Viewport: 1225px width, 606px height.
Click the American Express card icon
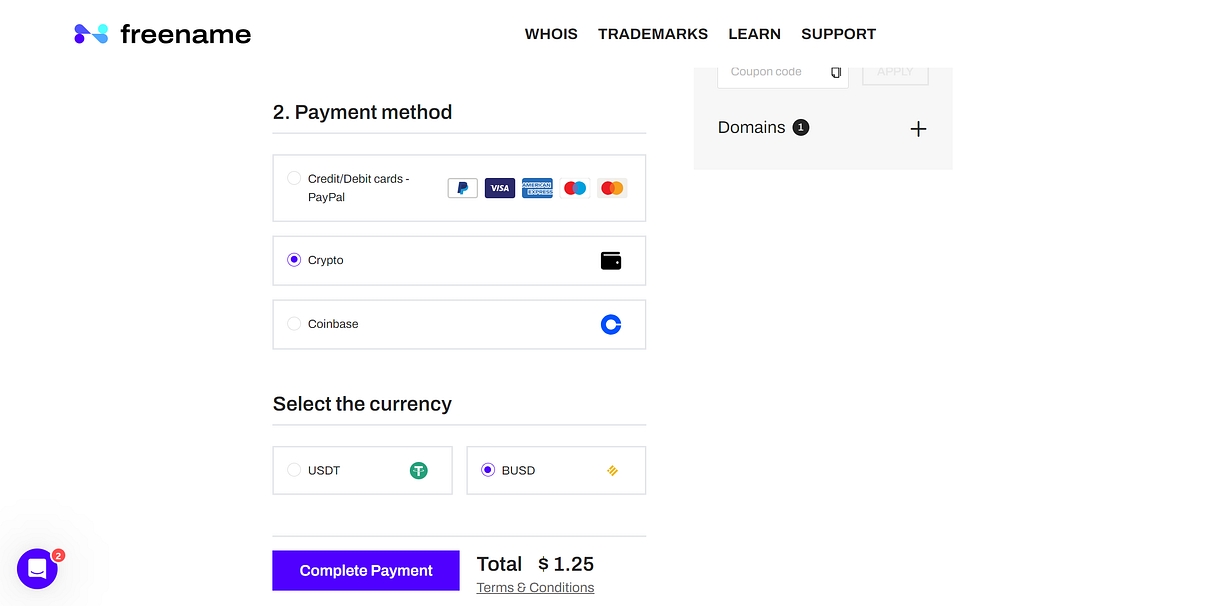point(537,188)
